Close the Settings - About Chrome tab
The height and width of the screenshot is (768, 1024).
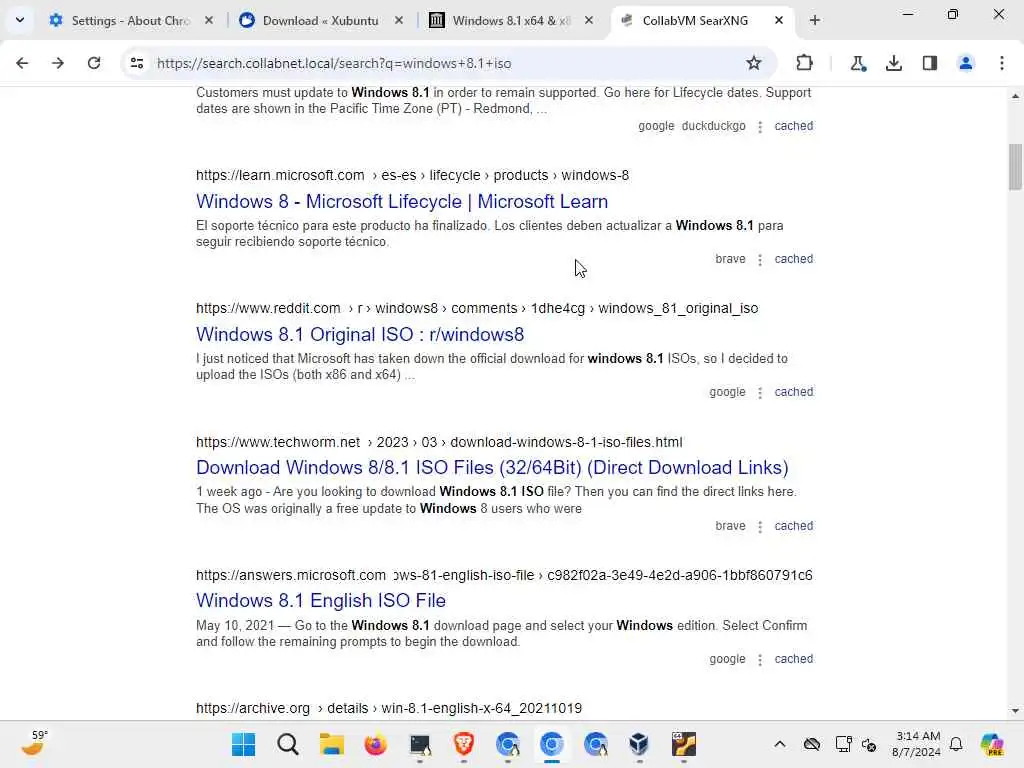(208, 21)
